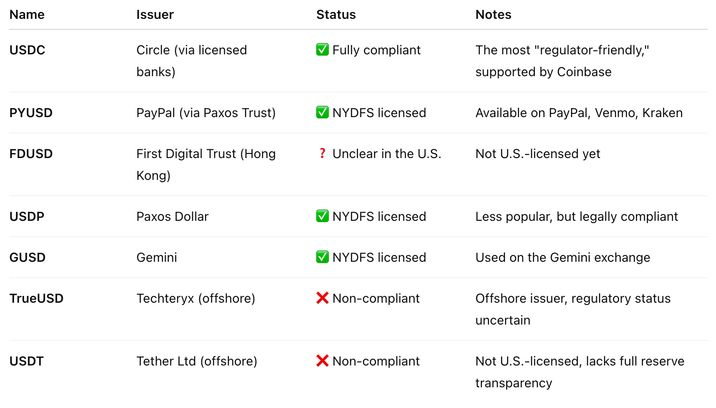Click the green checkmark beside Fully compliant
This screenshot has height=408, width=716.
322,49
